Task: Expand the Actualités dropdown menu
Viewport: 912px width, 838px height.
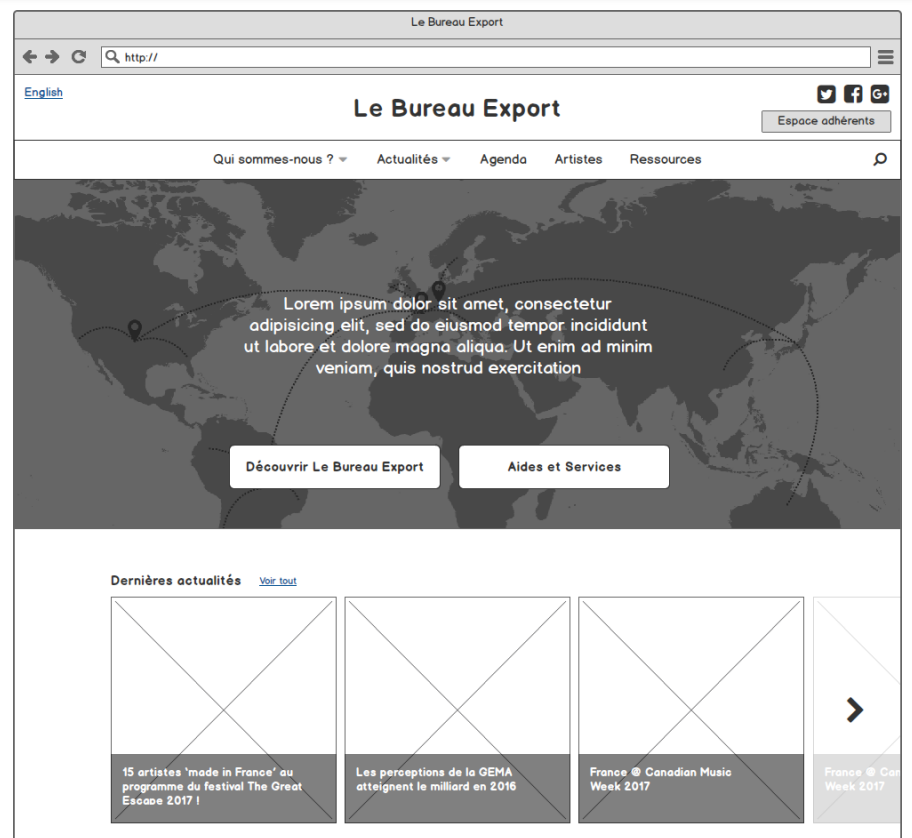Action: coord(413,159)
